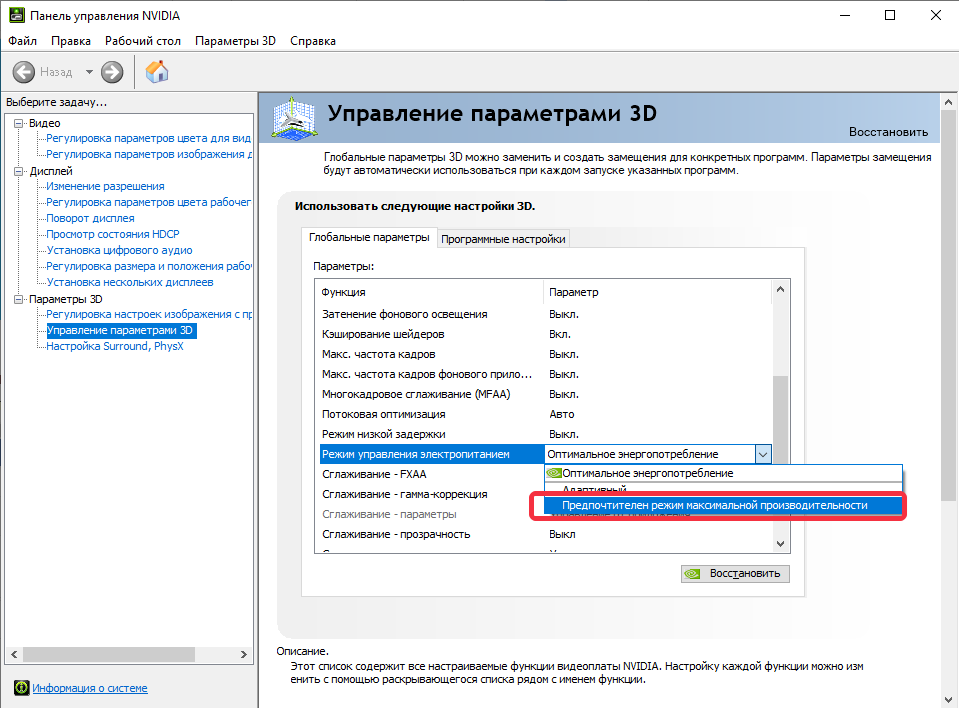Open Установка цифрового аудио task

pyautogui.click(x=119, y=250)
